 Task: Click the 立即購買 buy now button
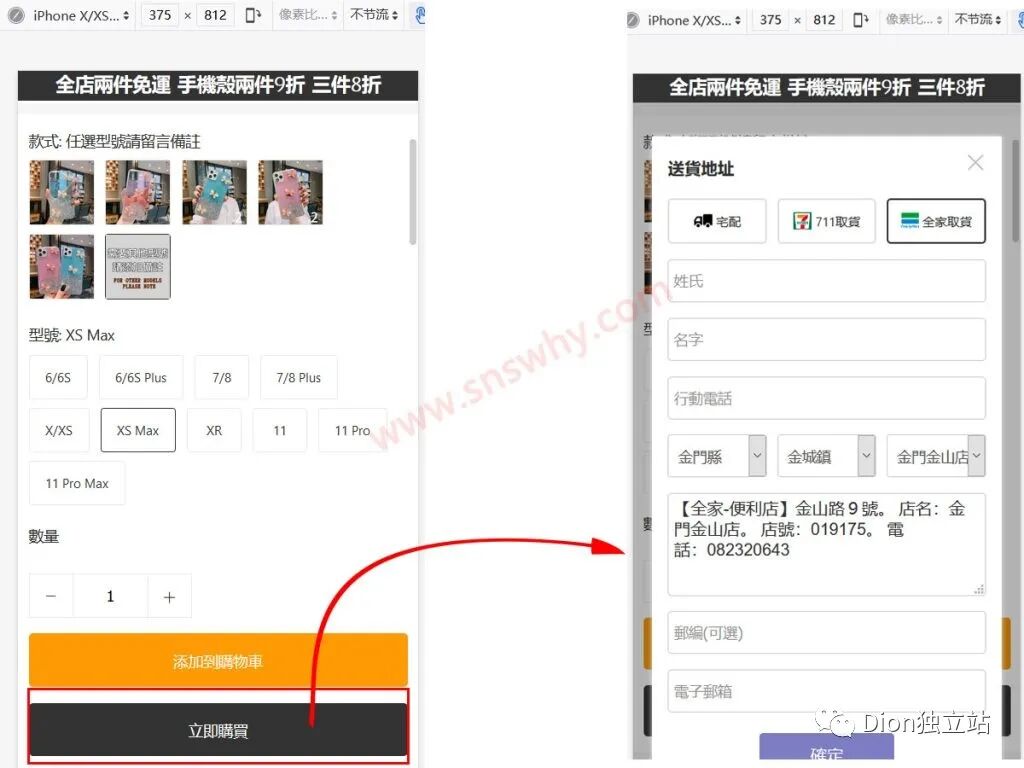coord(218,729)
